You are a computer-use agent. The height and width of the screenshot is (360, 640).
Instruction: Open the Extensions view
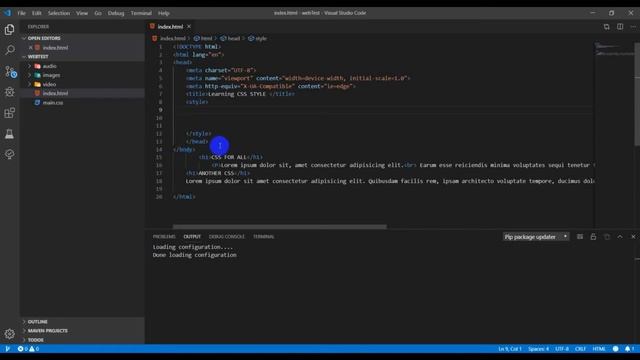point(9,113)
